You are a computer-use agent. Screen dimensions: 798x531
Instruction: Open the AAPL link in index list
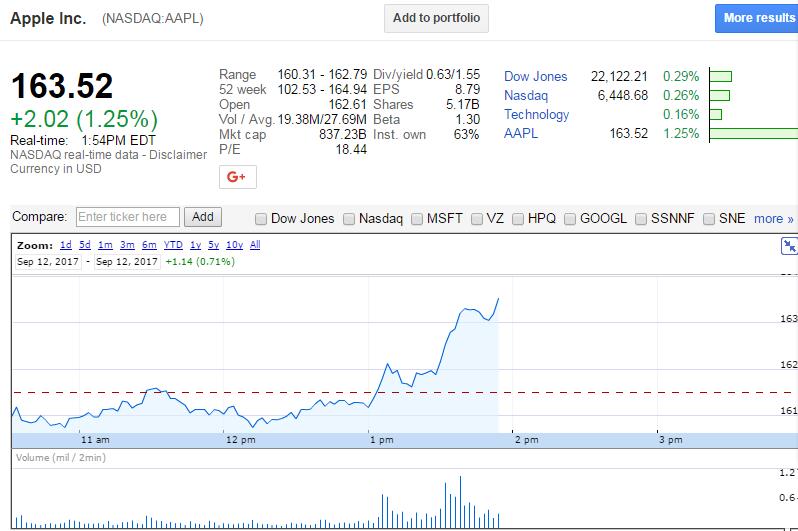click(x=521, y=133)
